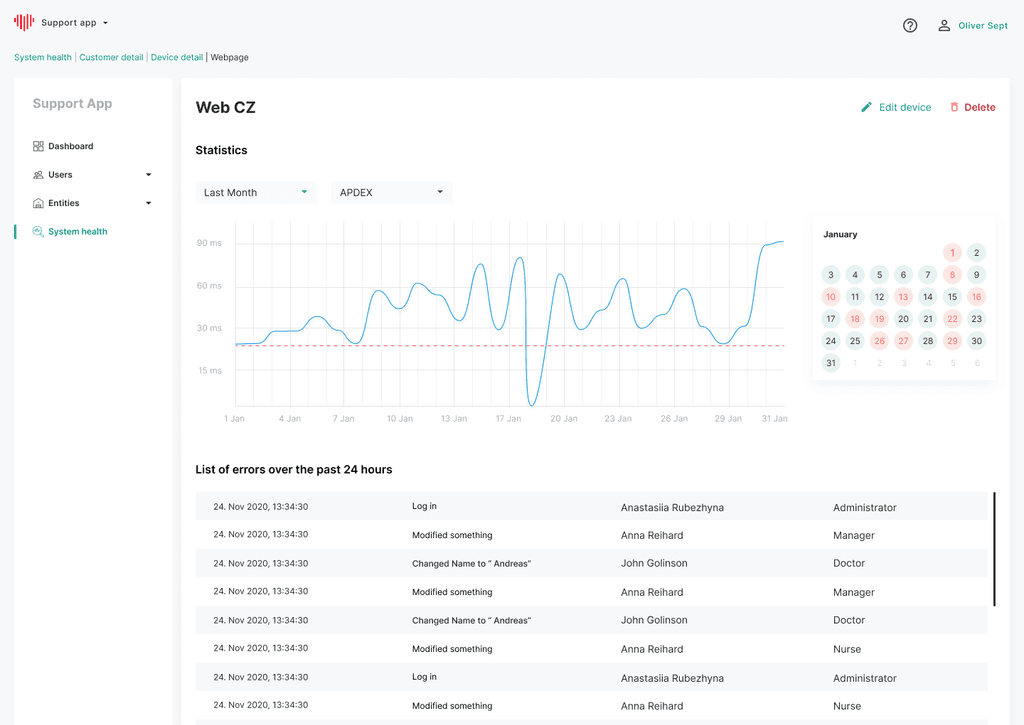Expand the Entities sidebar submenu arrow
The height and width of the screenshot is (725, 1024).
pyautogui.click(x=148, y=203)
